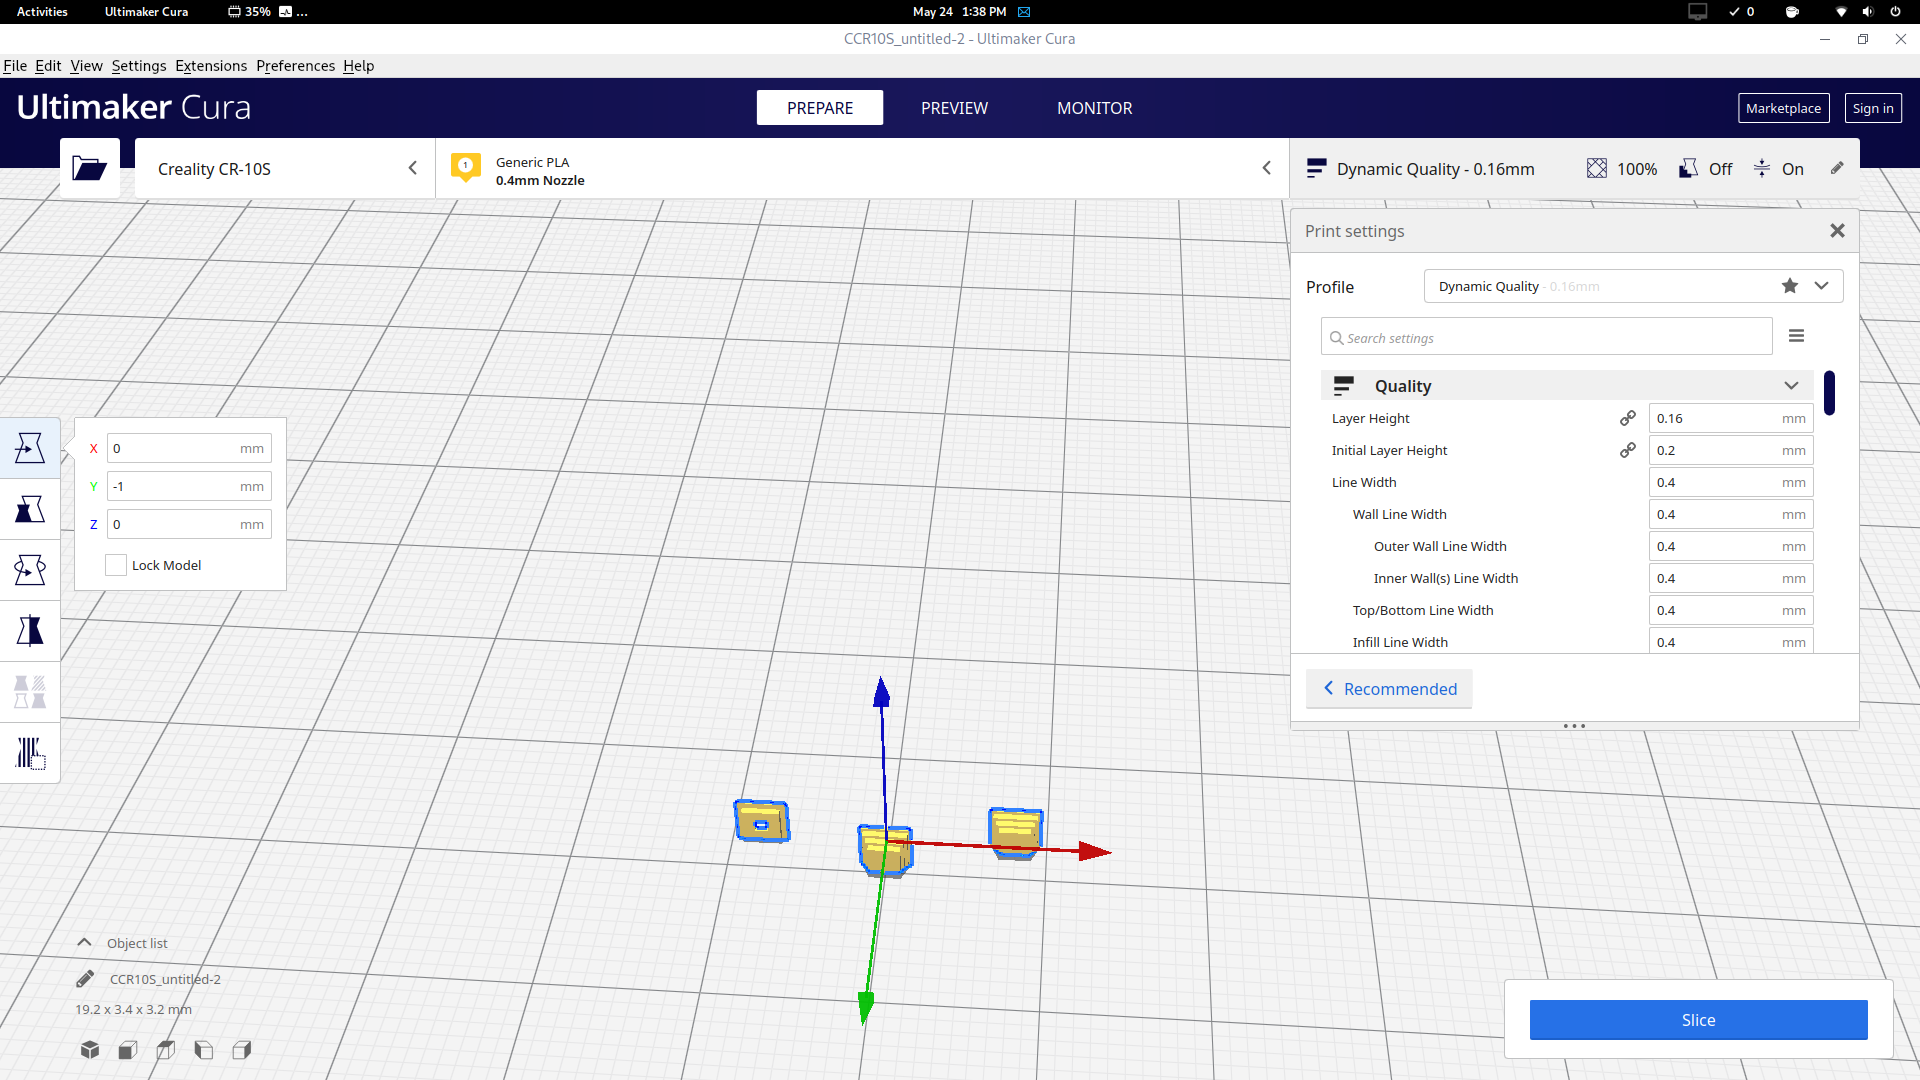1920x1080 pixels.
Task: Open settings visibility hamburger menu
Action: click(1796, 336)
